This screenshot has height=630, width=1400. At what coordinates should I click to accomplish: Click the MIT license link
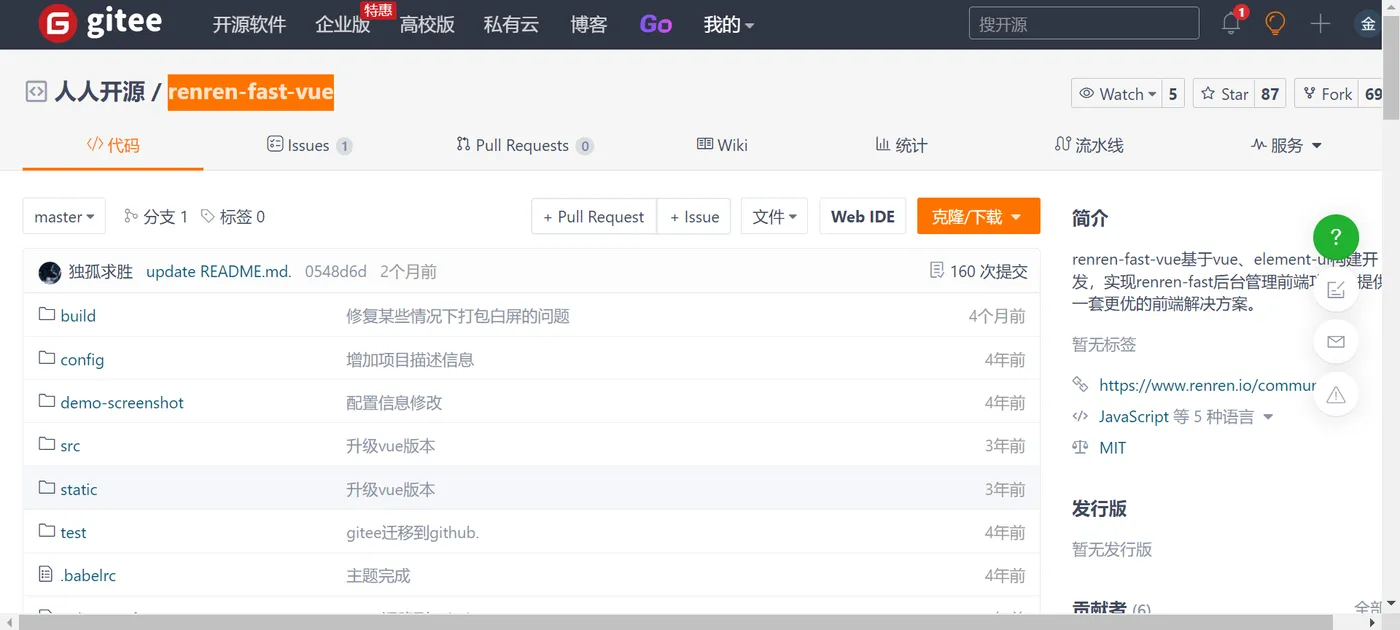(x=1112, y=447)
